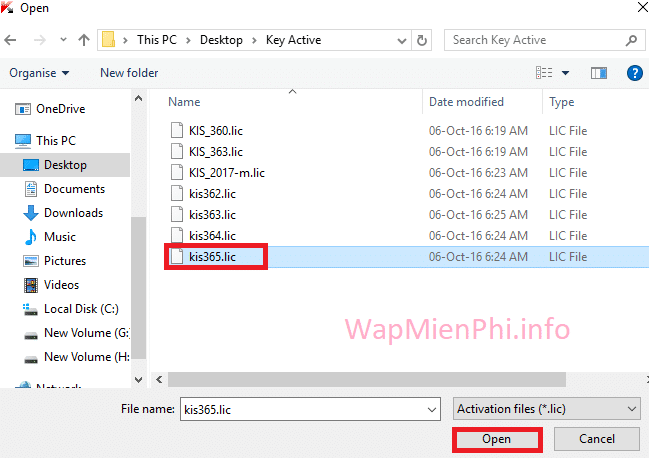
Task: Open more view options dropdown
Action: tap(565, 73)
